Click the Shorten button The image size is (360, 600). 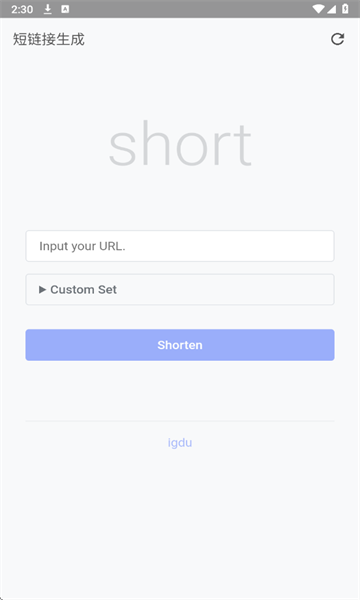(x=180, y=345)
